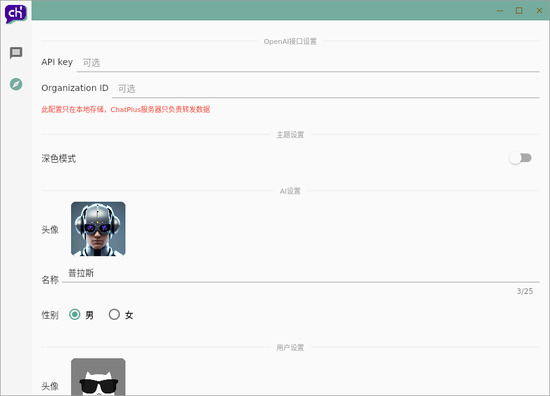The width and height of the screenshot is (550, 396).
Task: Click the API key label
Action: [x=57, y=62]
